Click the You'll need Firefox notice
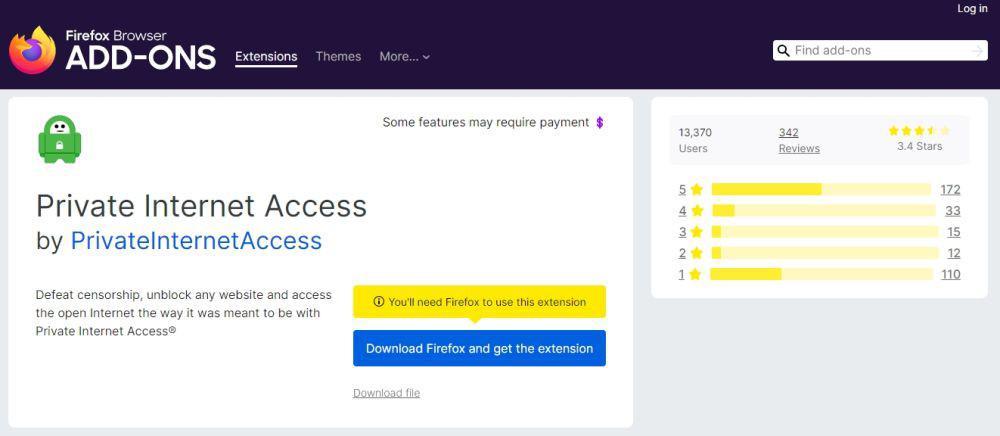Viewport: 1000px width, 436px height. click(x=480, y=302)
